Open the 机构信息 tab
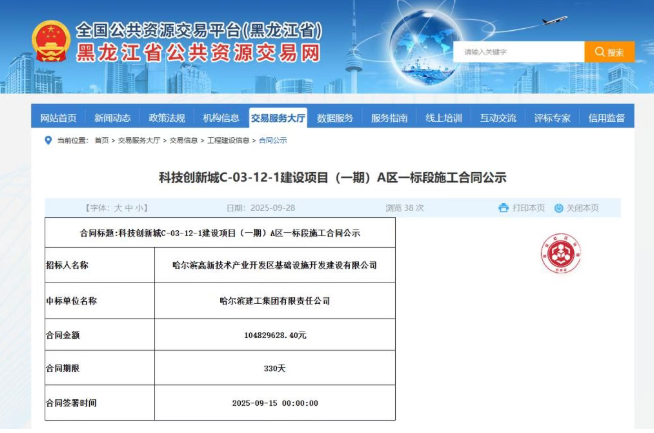Screen dimensions: 654x433 pyautogui.click(x=220, y=118)
